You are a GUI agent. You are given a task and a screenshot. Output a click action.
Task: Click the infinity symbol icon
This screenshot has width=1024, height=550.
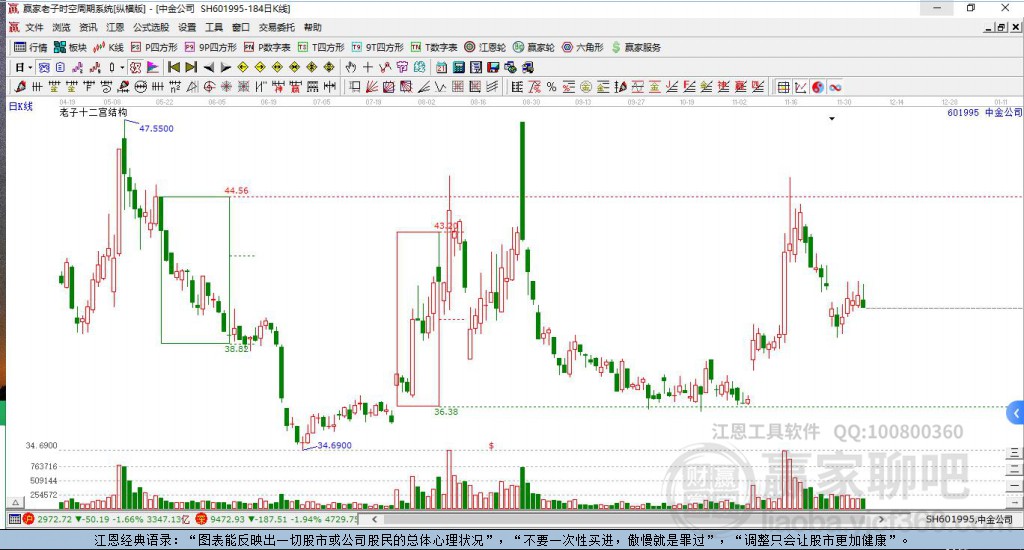pos(835,87)
